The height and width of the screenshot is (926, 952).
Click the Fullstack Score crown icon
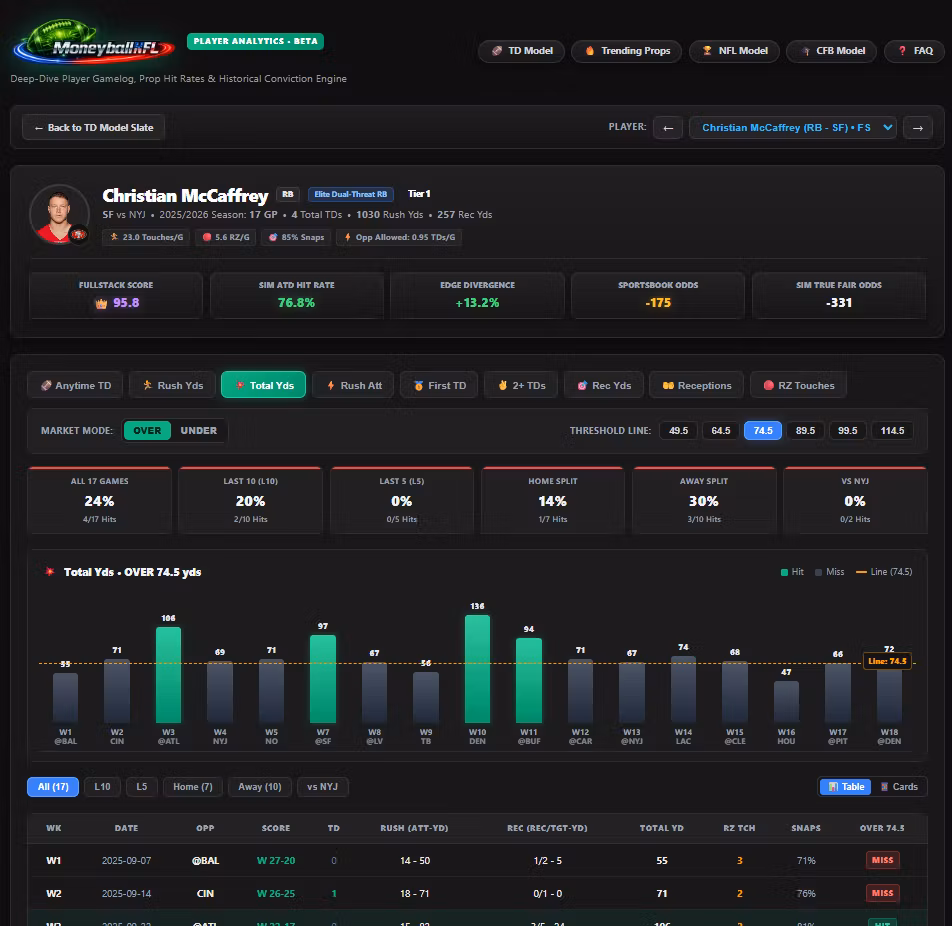click(x=101, y=303)
